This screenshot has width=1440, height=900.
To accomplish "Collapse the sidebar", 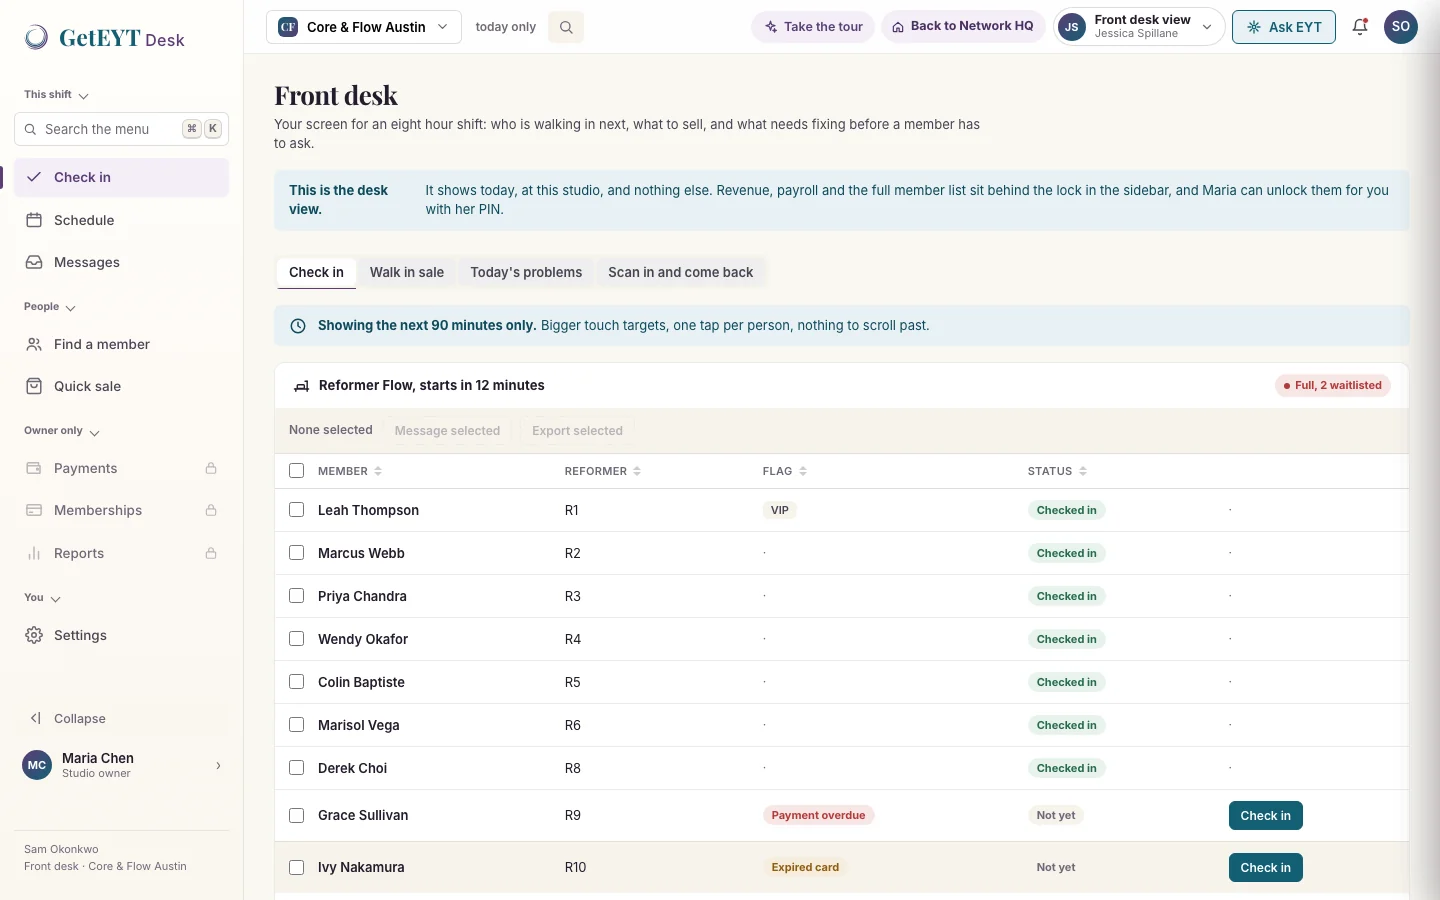I will 121,718.
